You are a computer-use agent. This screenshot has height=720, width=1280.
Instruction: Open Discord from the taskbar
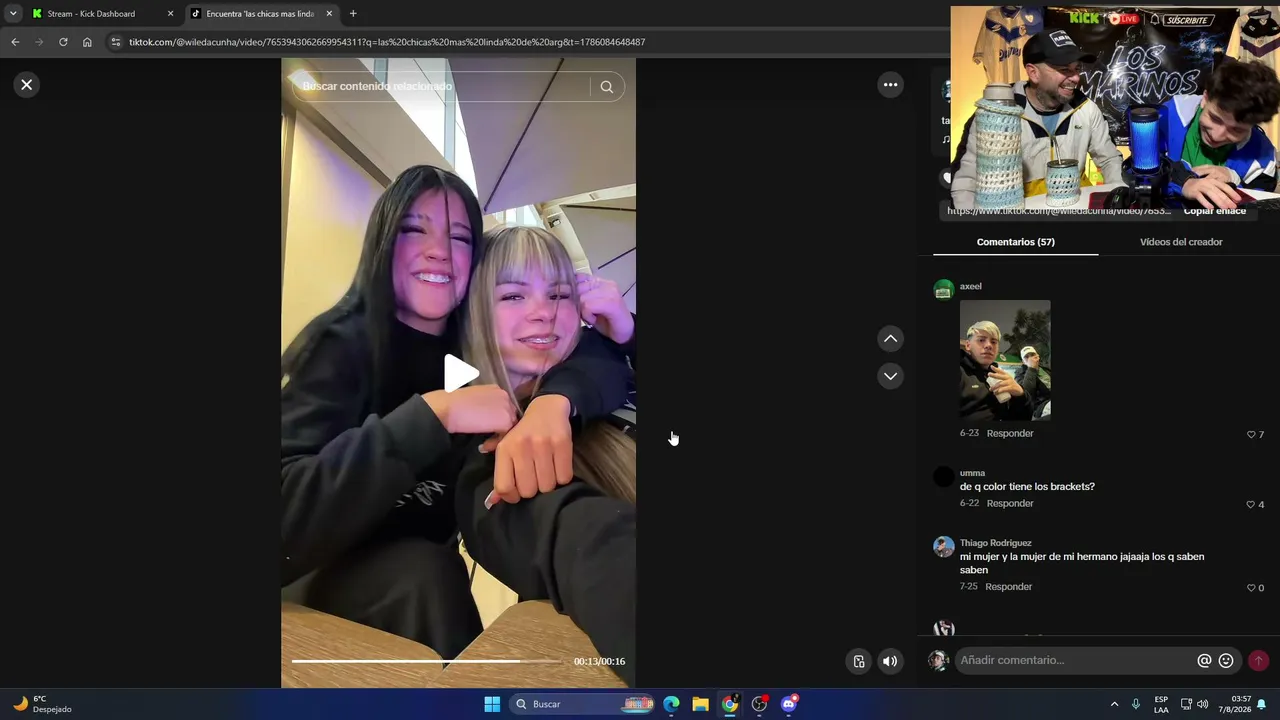pos(789,704)
